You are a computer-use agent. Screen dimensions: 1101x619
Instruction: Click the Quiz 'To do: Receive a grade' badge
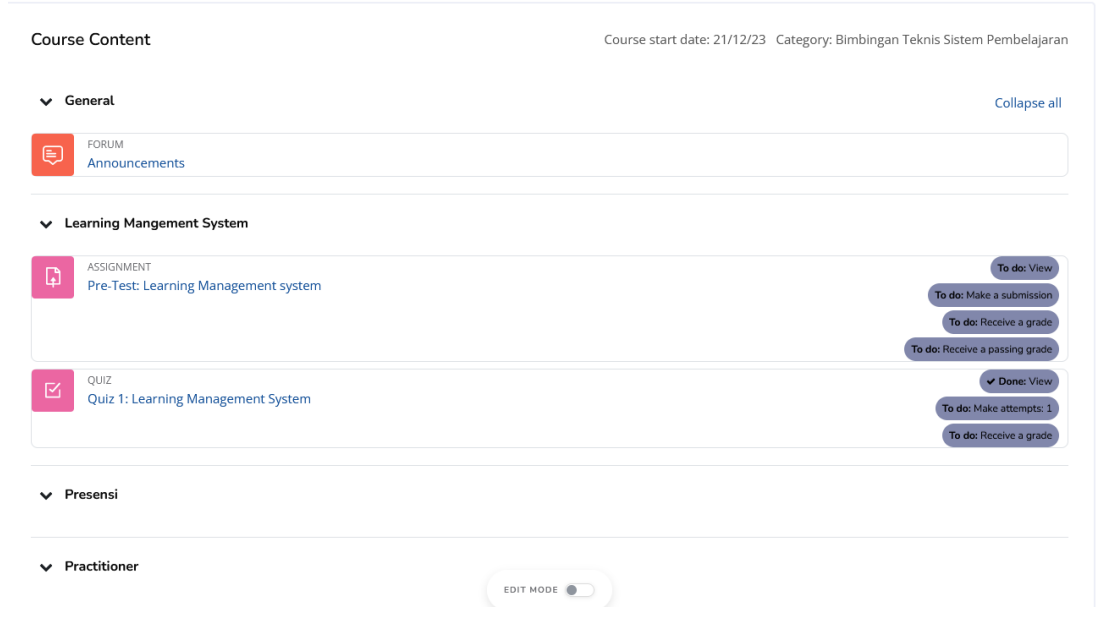(1000, 435)
